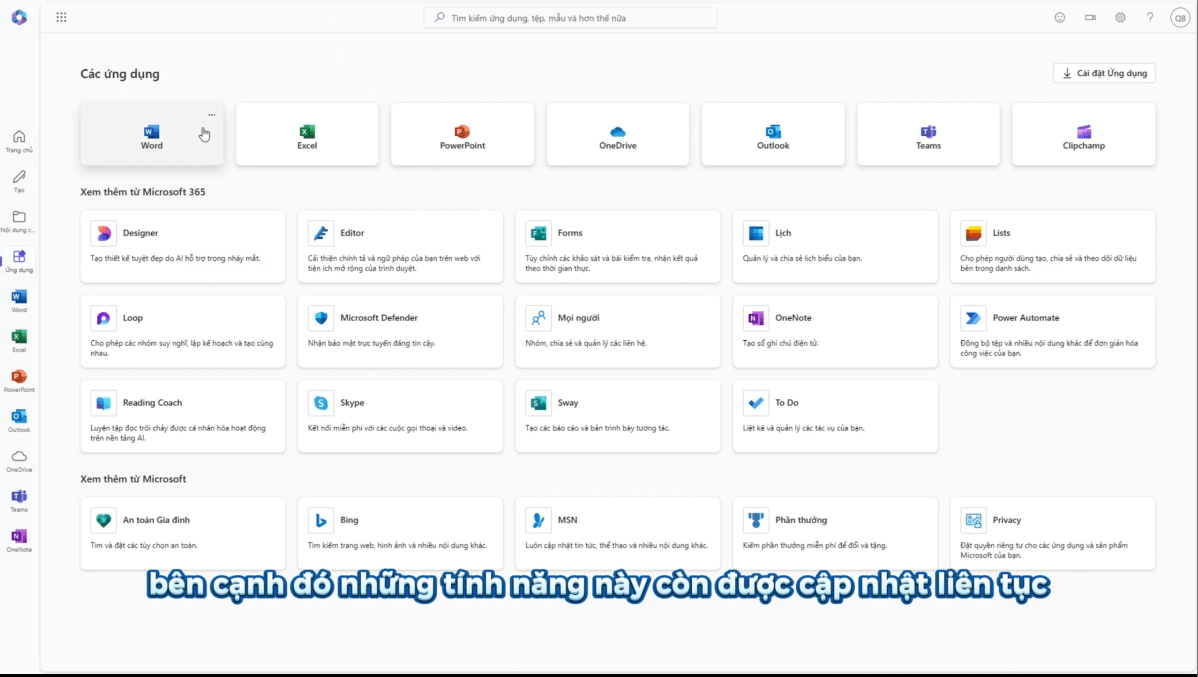
Task: Open the OneDrive app tile
Action: click(x=617, y=134)
